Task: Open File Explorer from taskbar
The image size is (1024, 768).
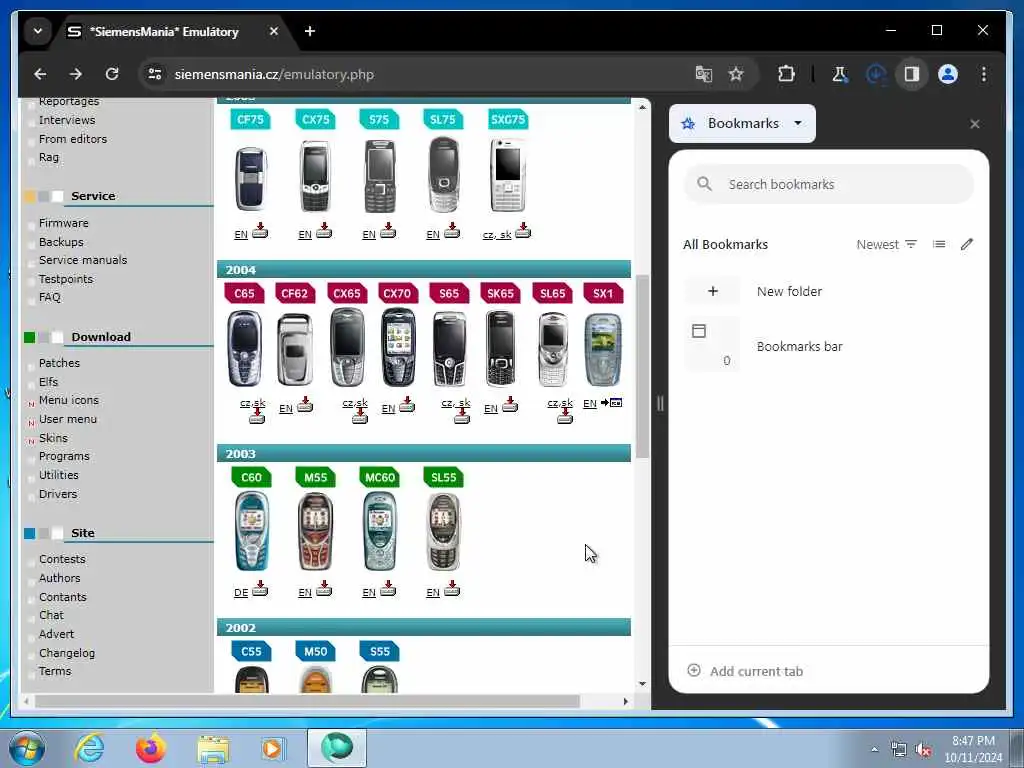Action: [213, 748]
